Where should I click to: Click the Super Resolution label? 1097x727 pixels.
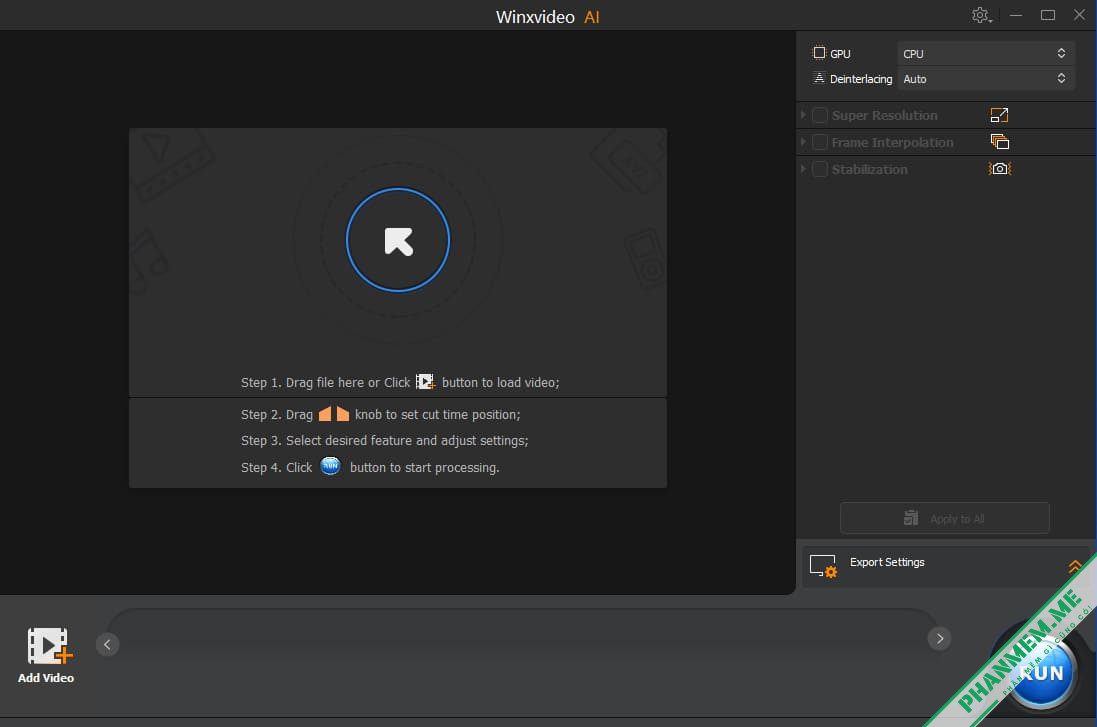point(884,115)
